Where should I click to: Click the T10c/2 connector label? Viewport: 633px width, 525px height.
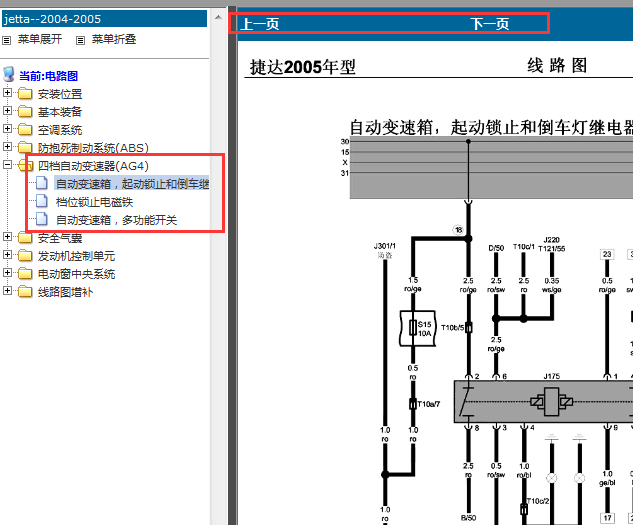tap(538, 501)
